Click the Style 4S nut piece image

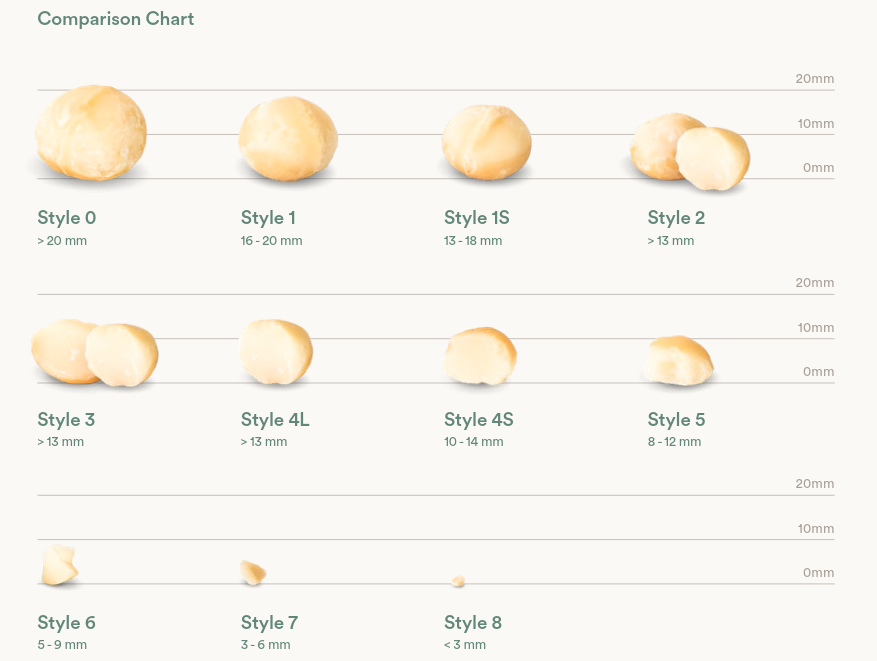tap(480, 356)
